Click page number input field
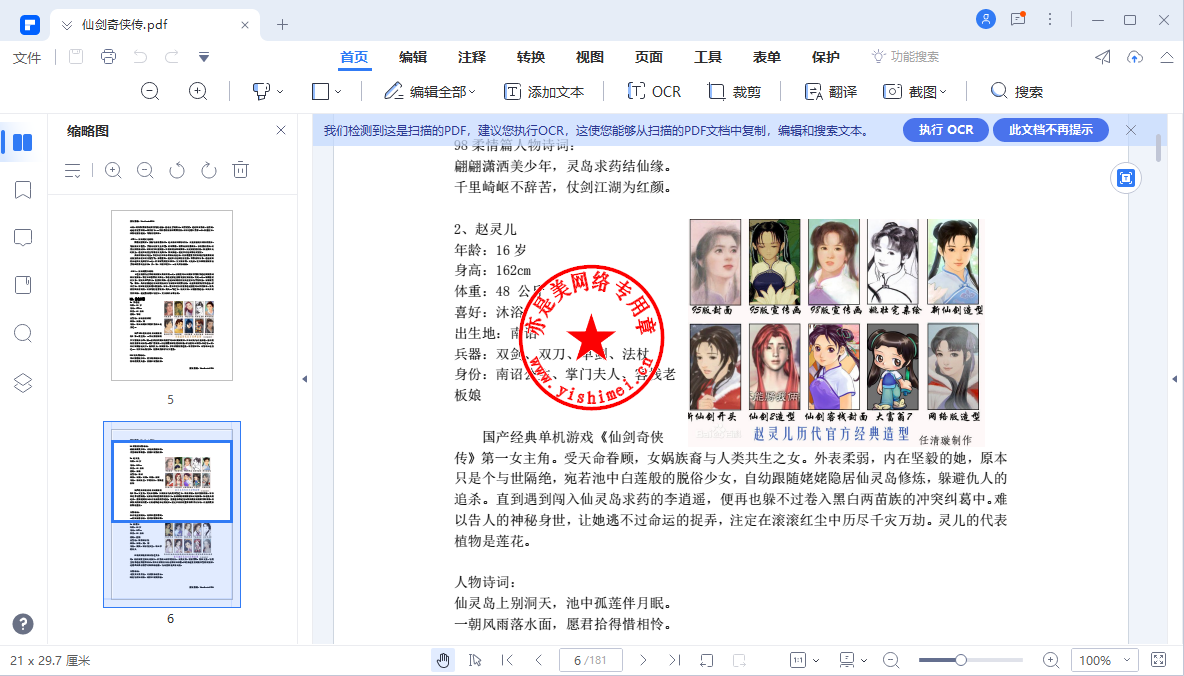 pyautogui.click(x=590, y=660)
